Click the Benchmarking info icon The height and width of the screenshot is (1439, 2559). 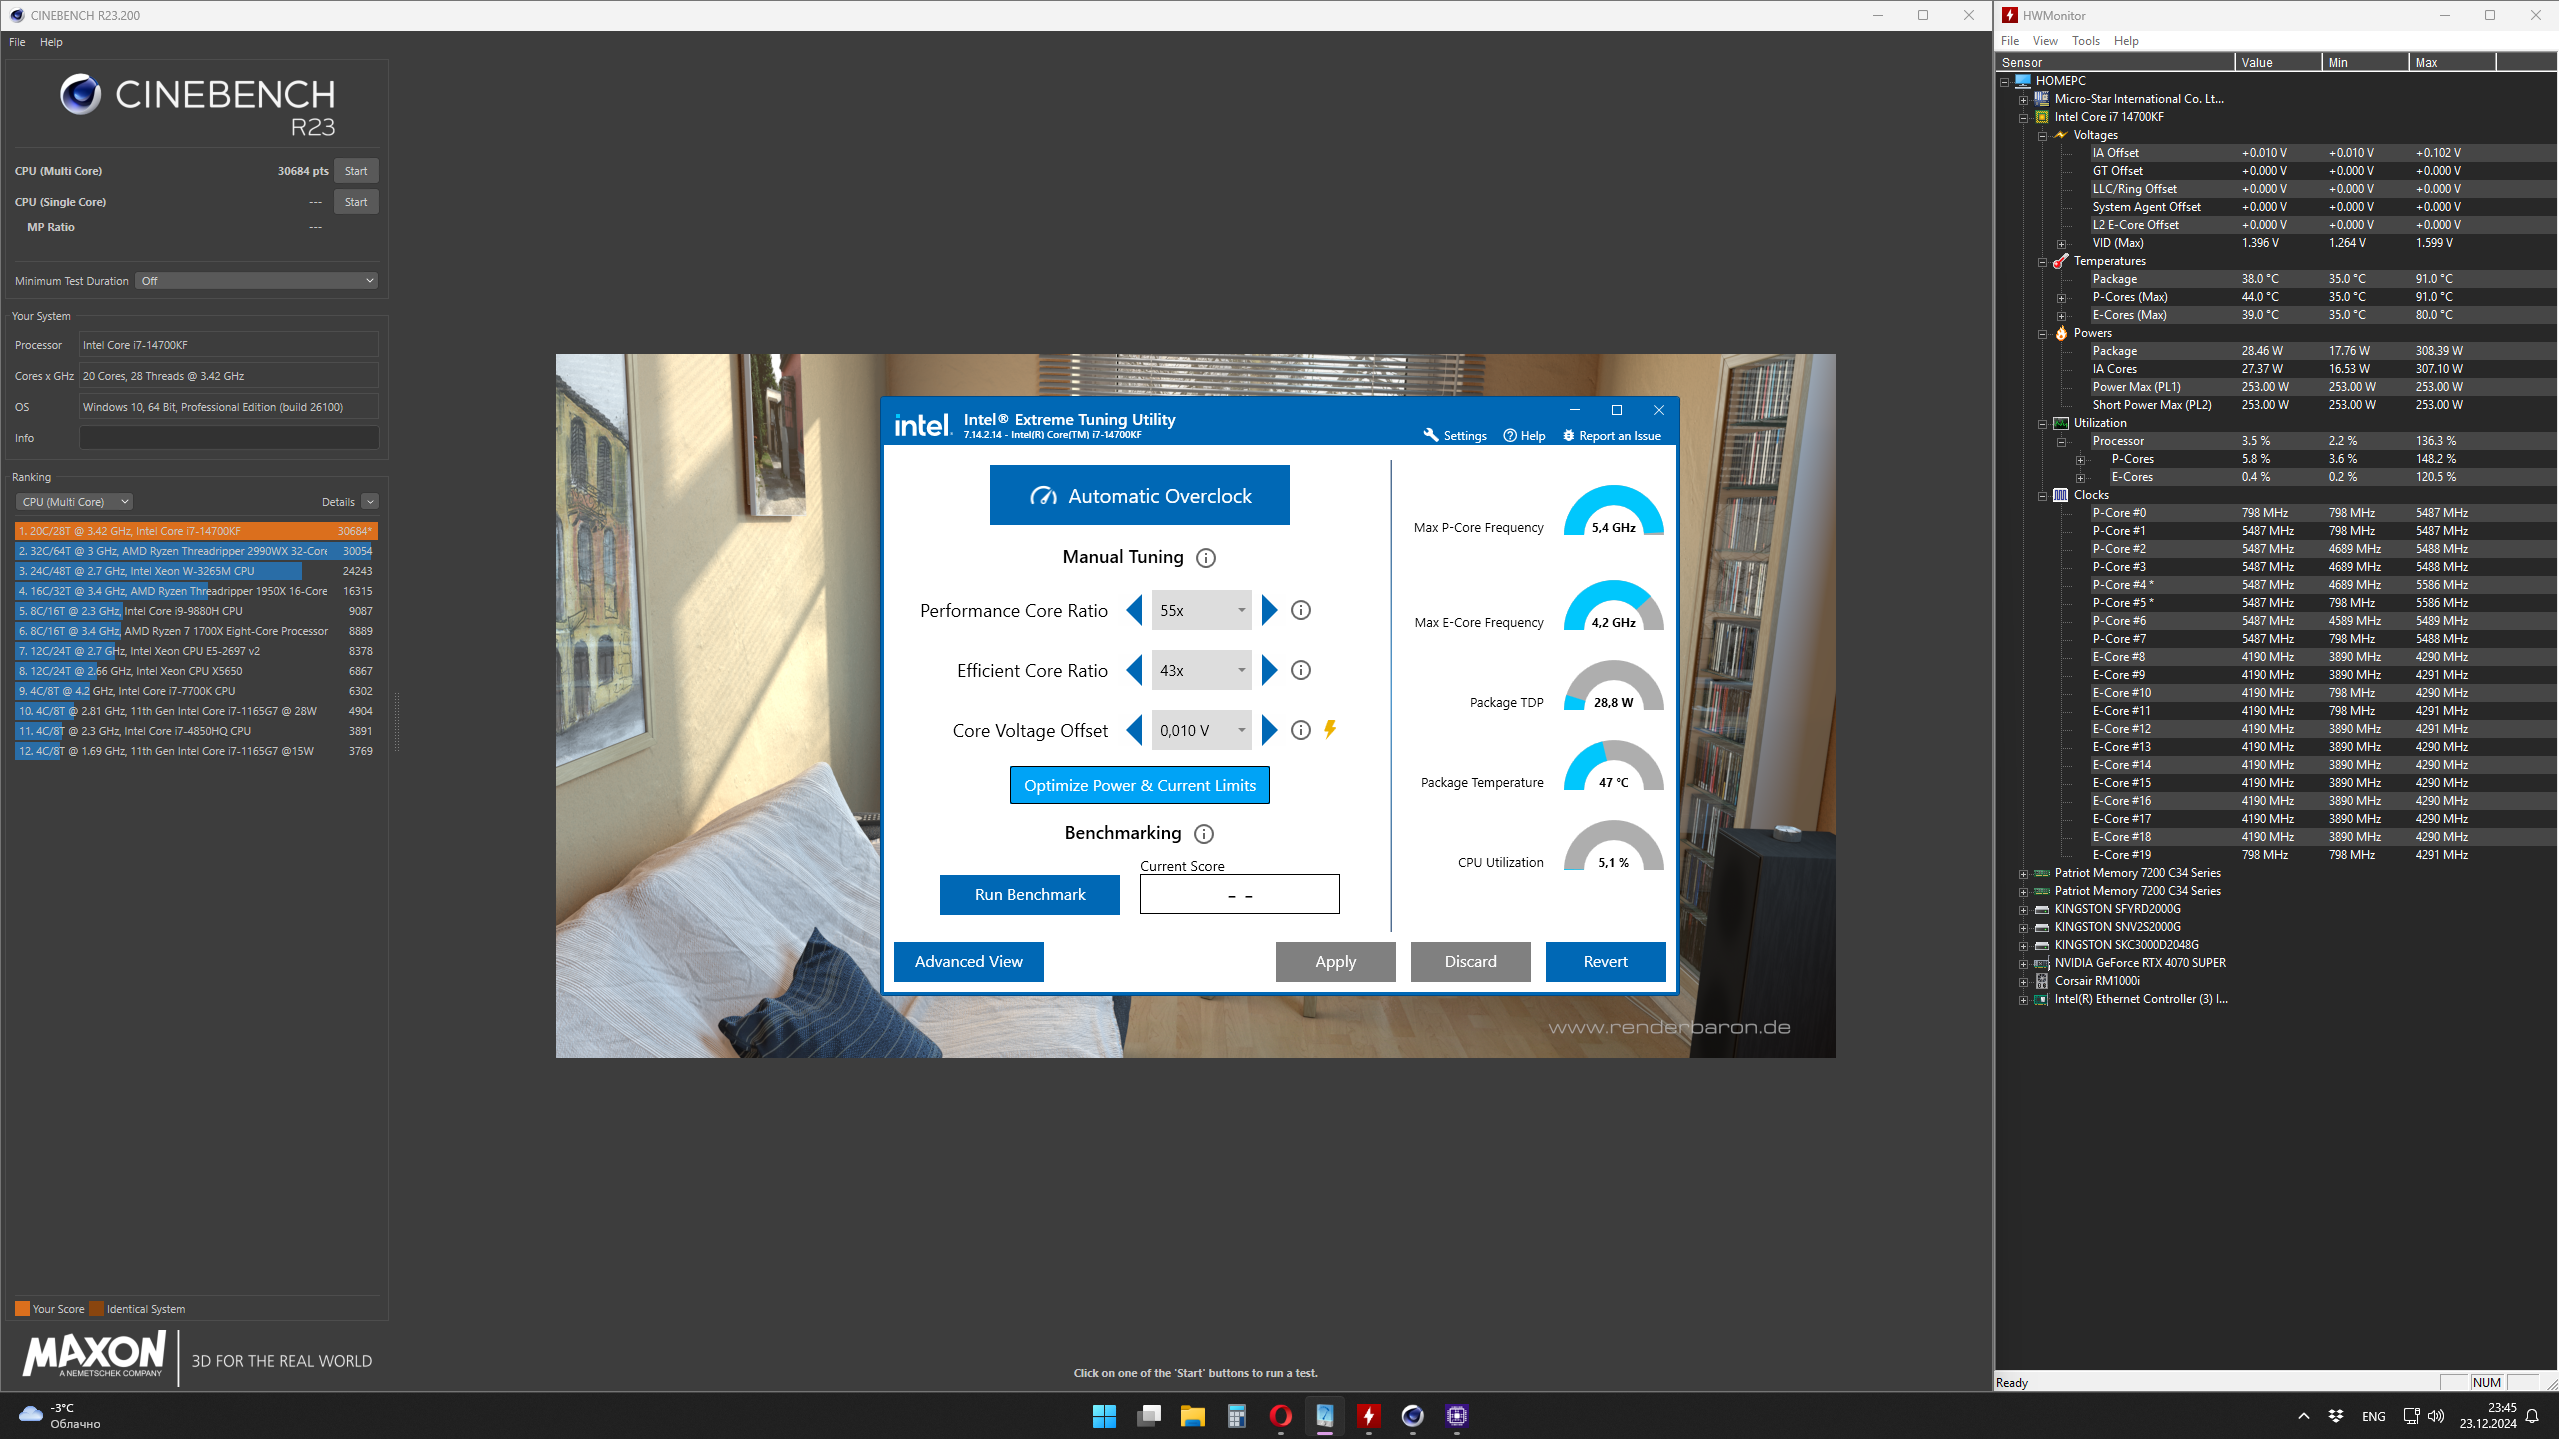(1204, 834)
